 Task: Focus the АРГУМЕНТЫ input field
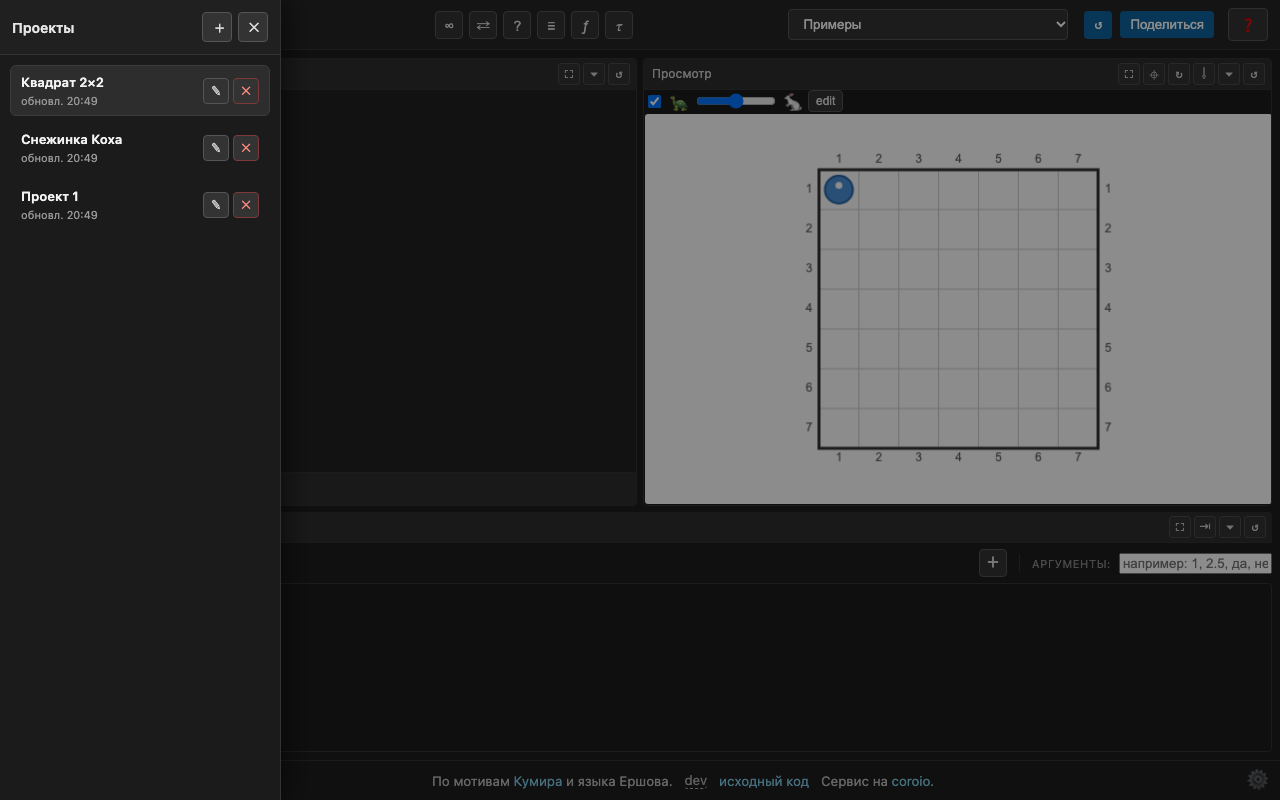tap(1195, 563)
